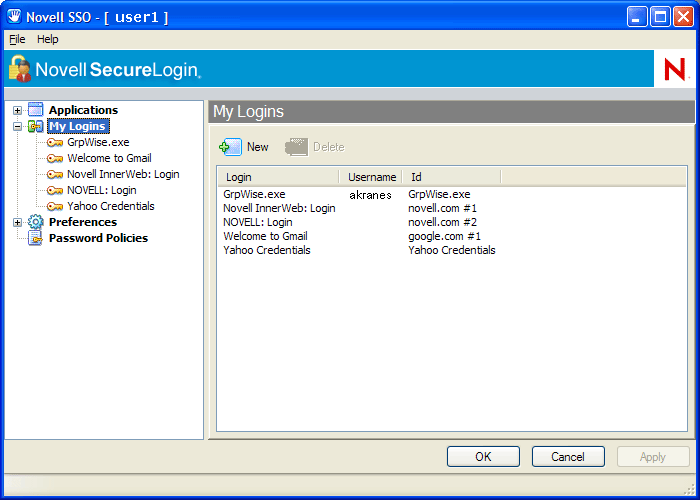
Task: Select NOVELL: Login list row
Action: pos(258,222)
